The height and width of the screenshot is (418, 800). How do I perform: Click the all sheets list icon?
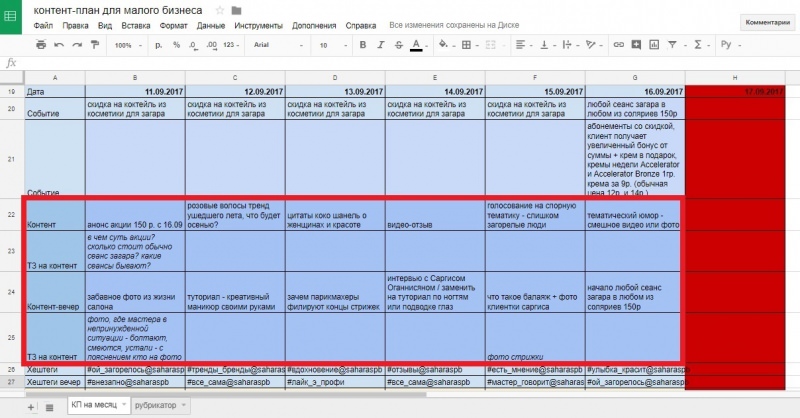50,407
